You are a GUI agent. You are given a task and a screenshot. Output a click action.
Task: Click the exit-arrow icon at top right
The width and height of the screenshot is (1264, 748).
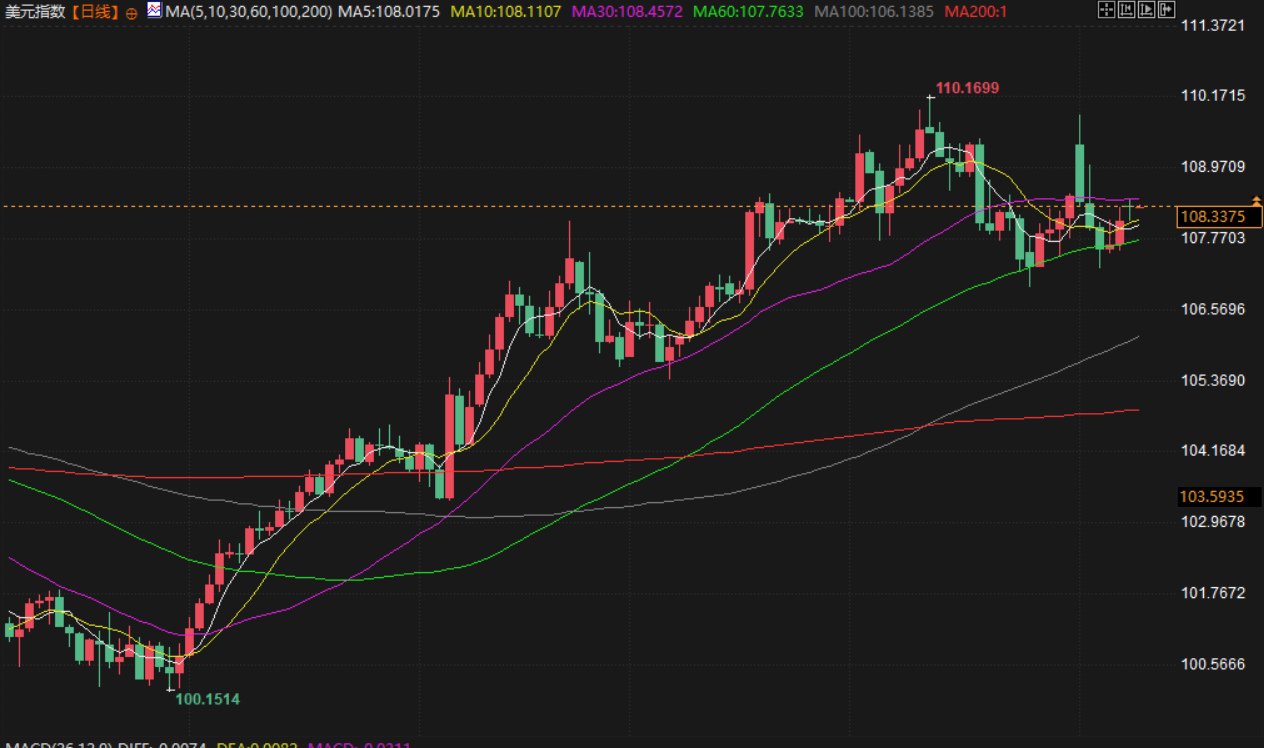(x=1167, y=10)
